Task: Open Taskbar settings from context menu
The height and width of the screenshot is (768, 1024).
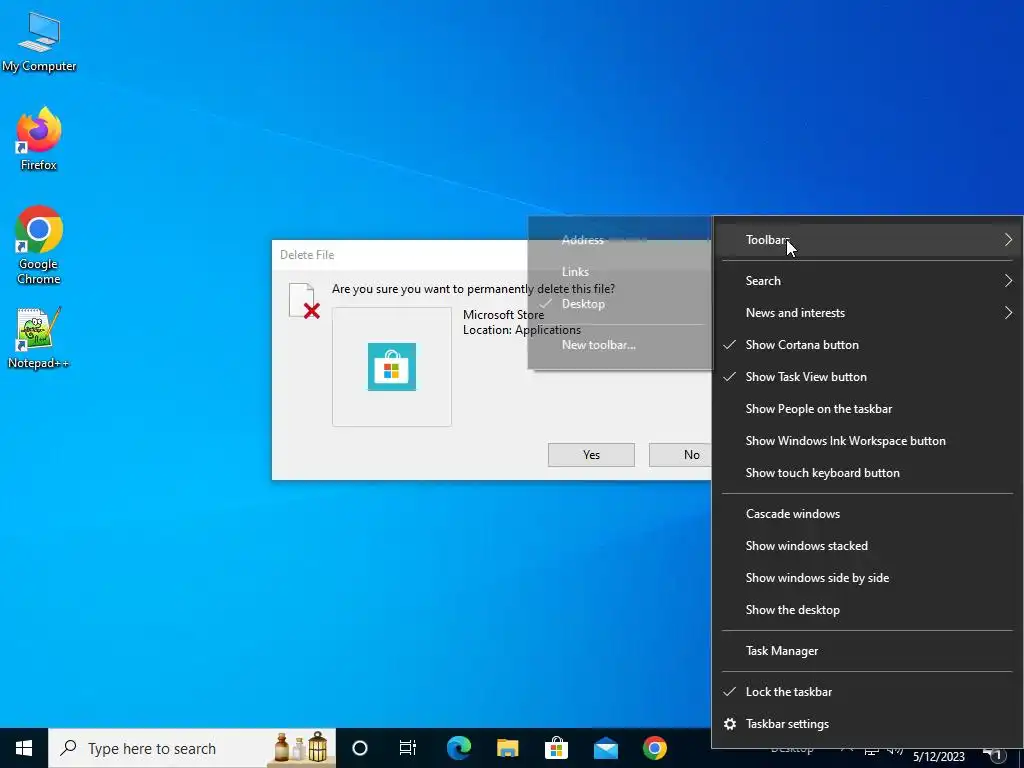Action: point(867,724)
